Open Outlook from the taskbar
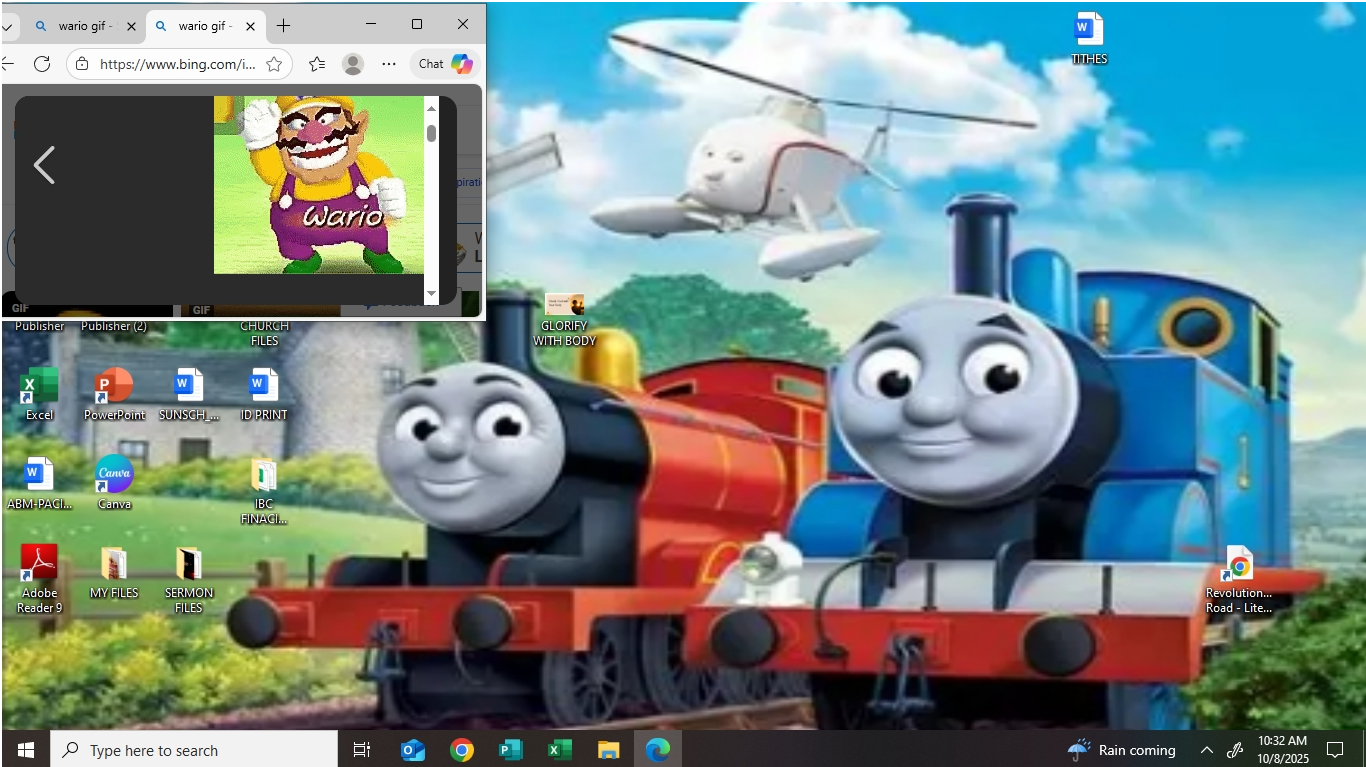Viewport: 1366px width, 767px height. click(x=412, y=750)
